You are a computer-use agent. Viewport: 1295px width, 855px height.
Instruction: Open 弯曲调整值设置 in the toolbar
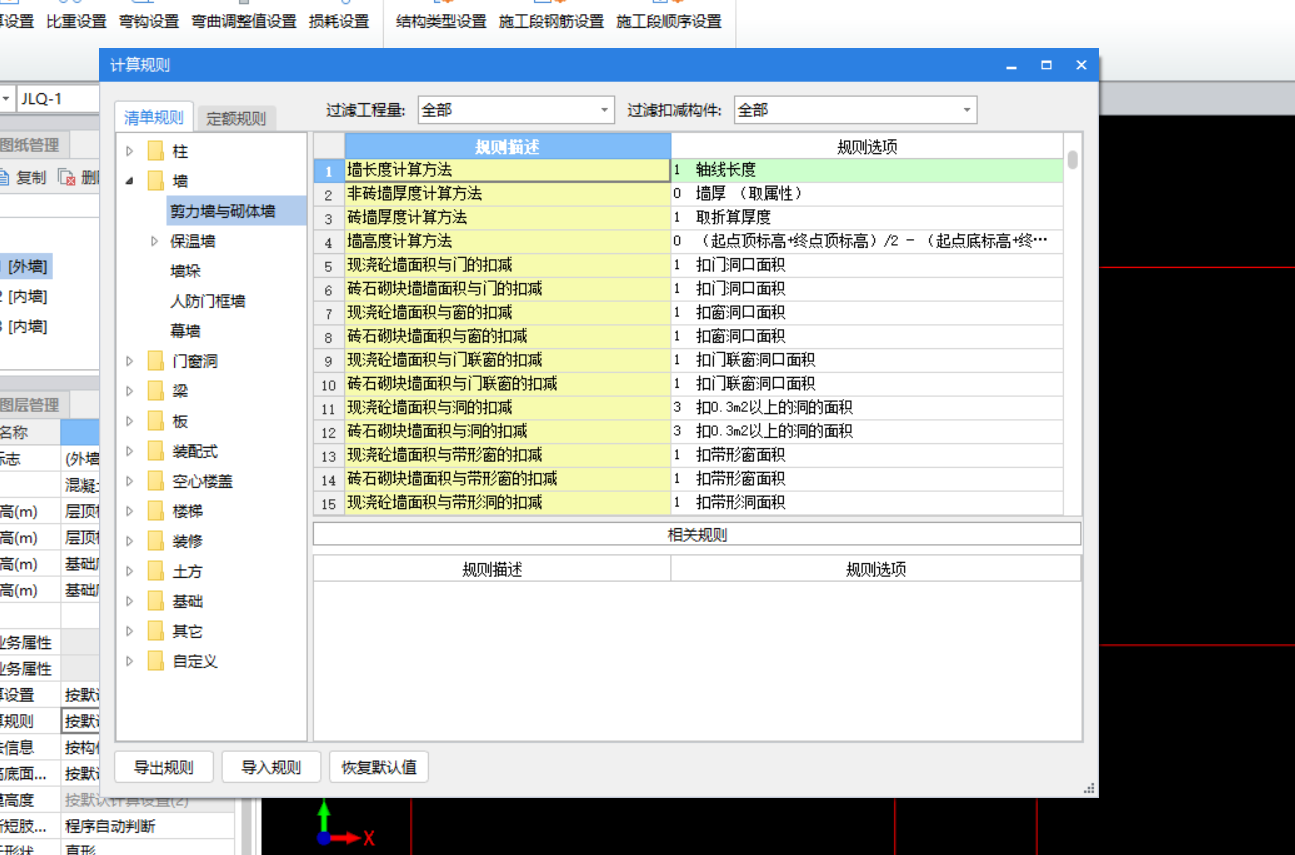[x=244, y=21]
